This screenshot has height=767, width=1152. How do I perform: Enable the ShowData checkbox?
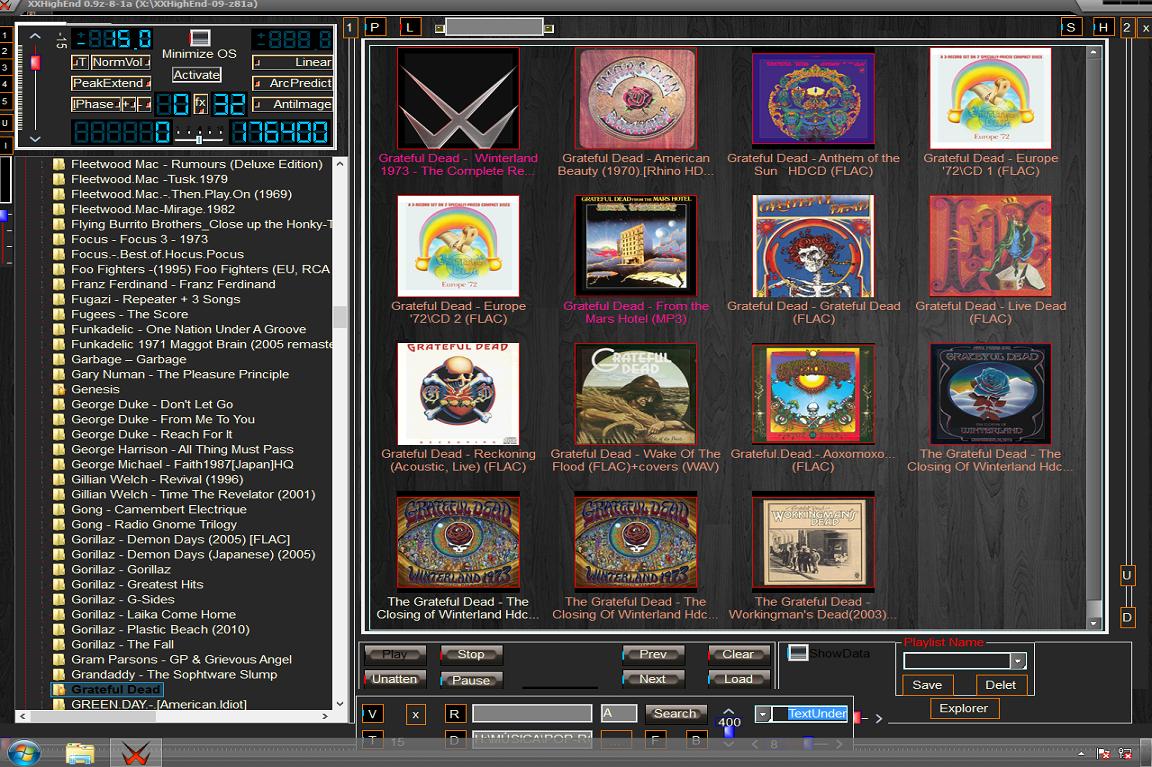click(x=798, y=652)
